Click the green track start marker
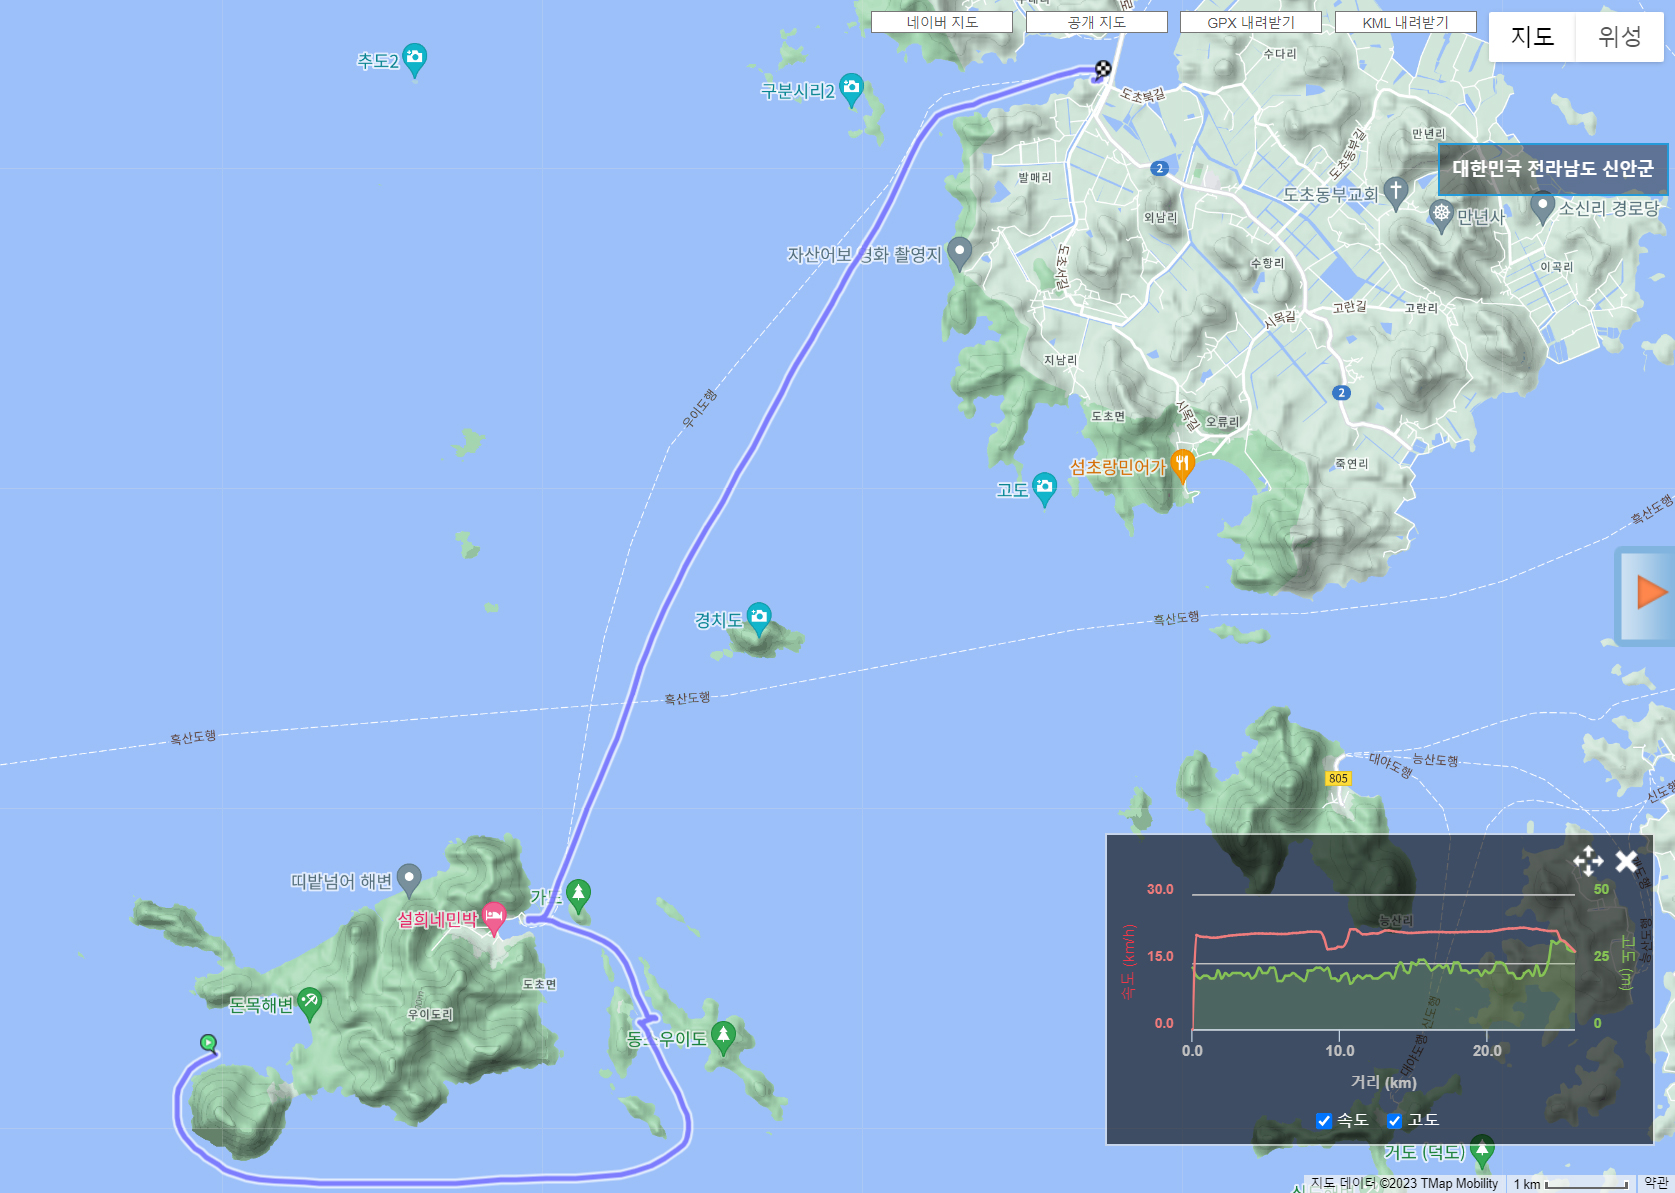This screenshot has width=1675, height=1193. pyautogui.click(x=208, y=1043)
